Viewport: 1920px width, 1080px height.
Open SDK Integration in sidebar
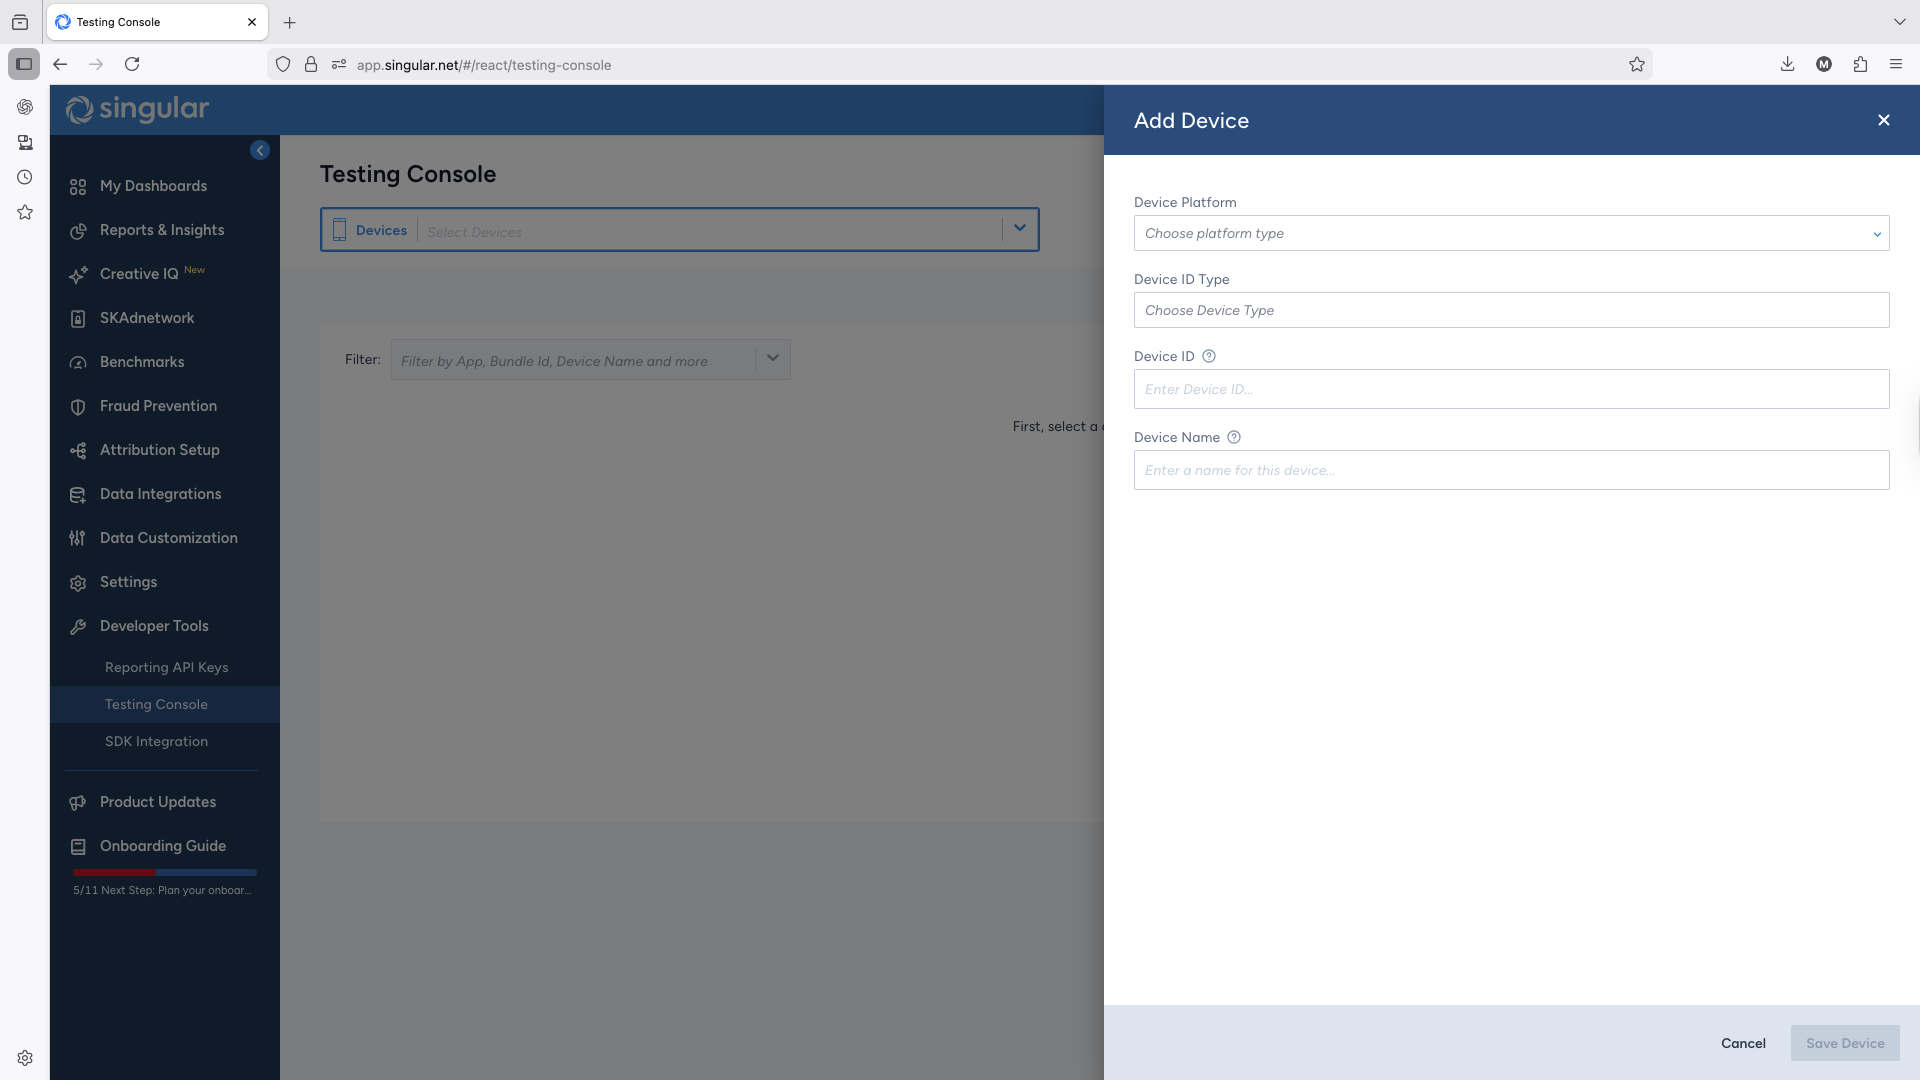point(156,741)
